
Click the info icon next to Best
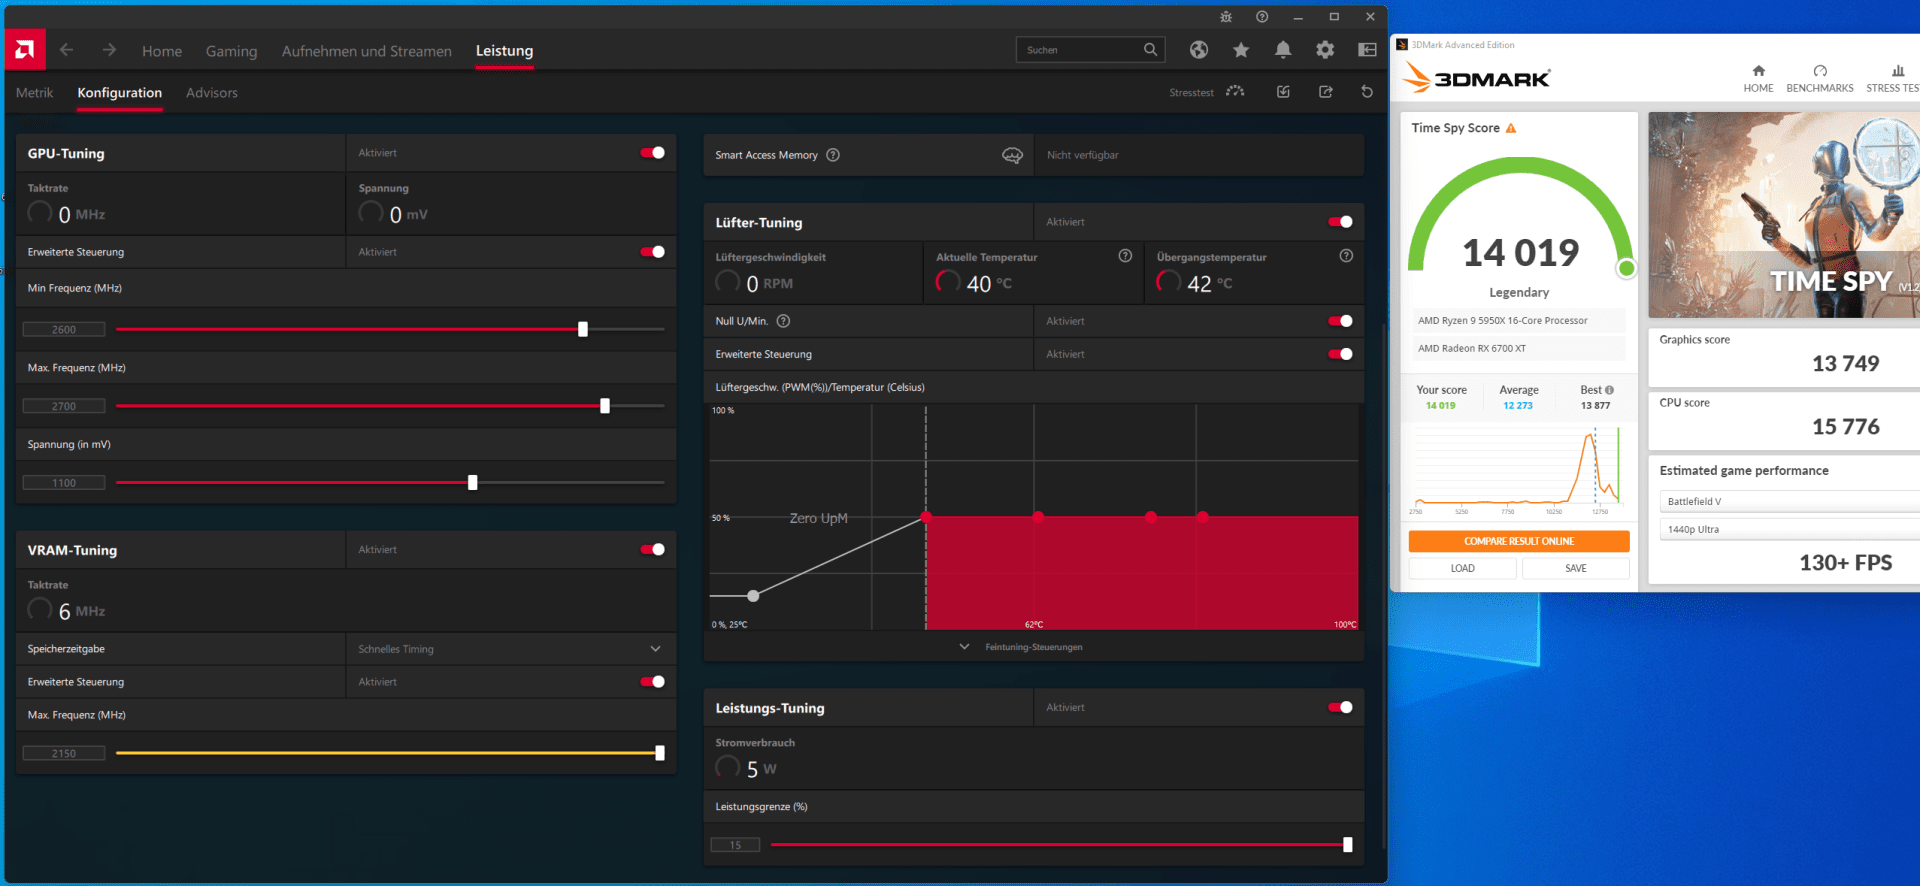(1609, 390)
